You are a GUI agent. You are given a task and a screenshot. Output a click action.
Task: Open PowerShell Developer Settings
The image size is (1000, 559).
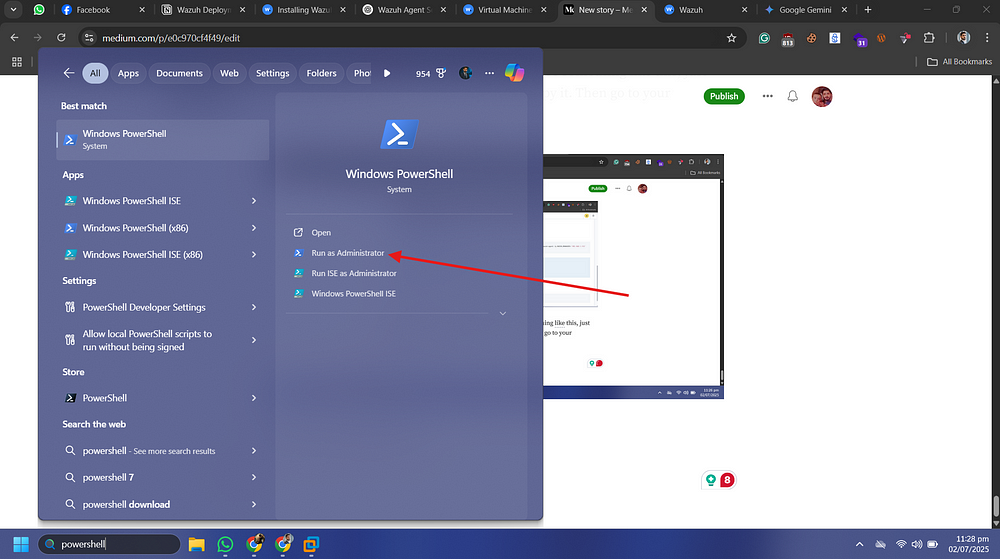[143, 307]
